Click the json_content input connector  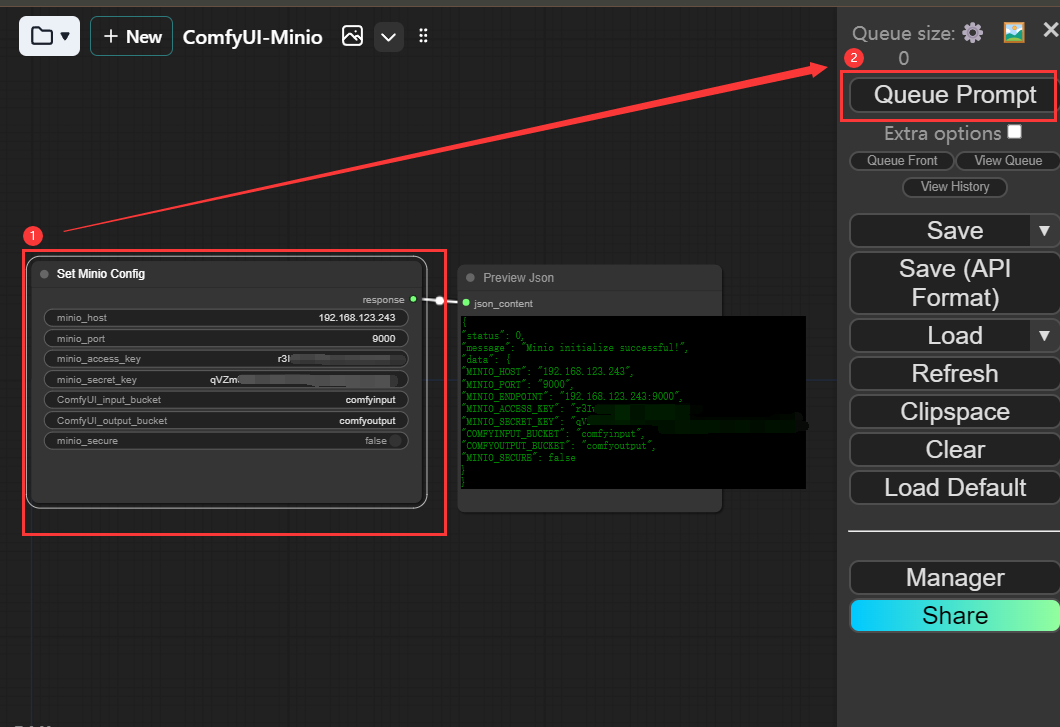(x=466, y=303)
